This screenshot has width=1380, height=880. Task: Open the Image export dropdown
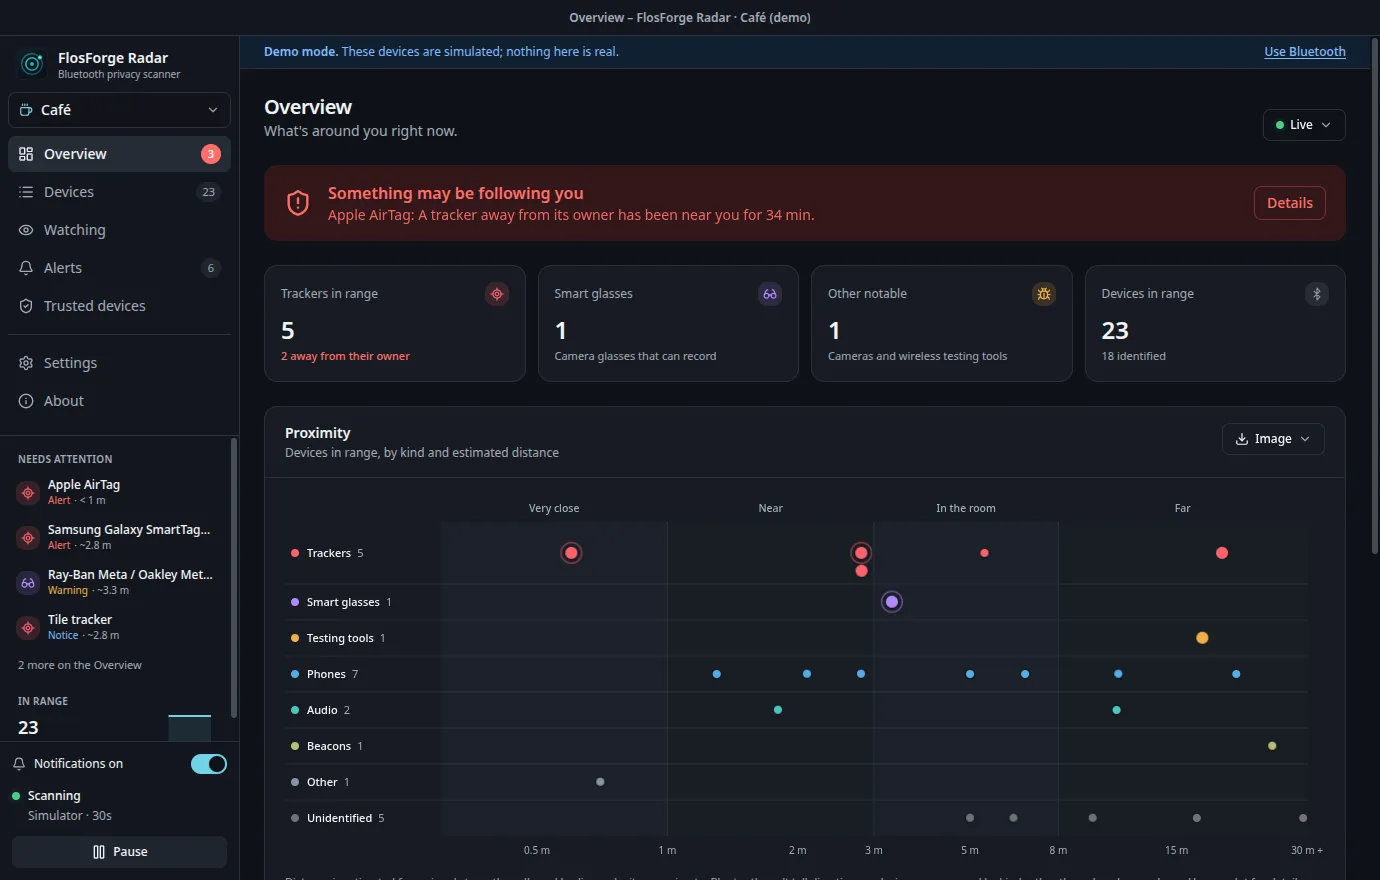(x=1273, y=439)
